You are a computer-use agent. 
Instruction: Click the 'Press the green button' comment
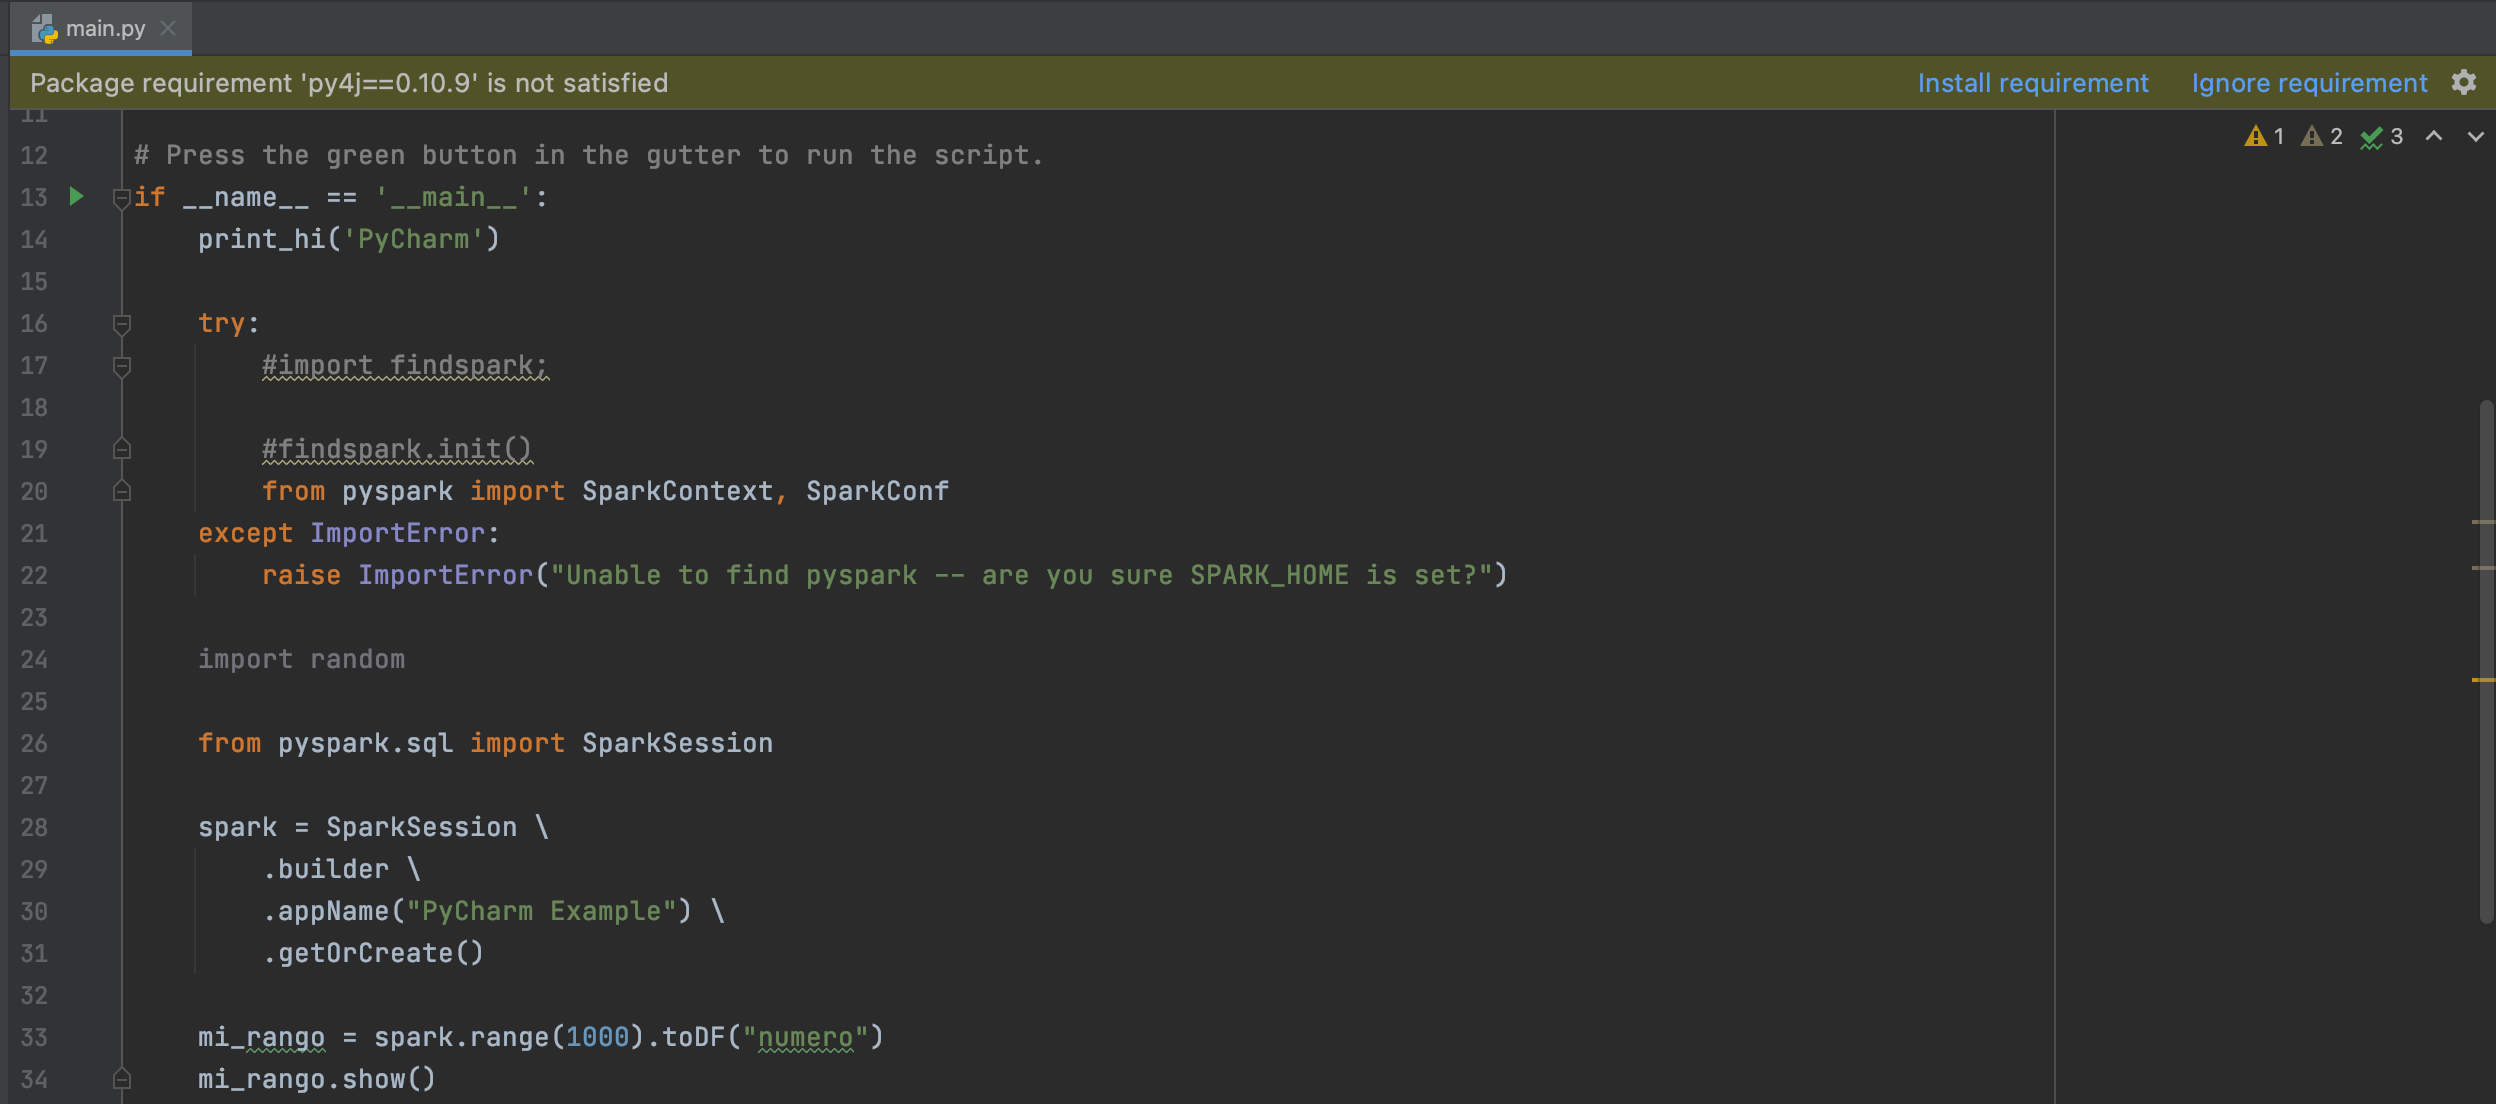coord(589,155)
